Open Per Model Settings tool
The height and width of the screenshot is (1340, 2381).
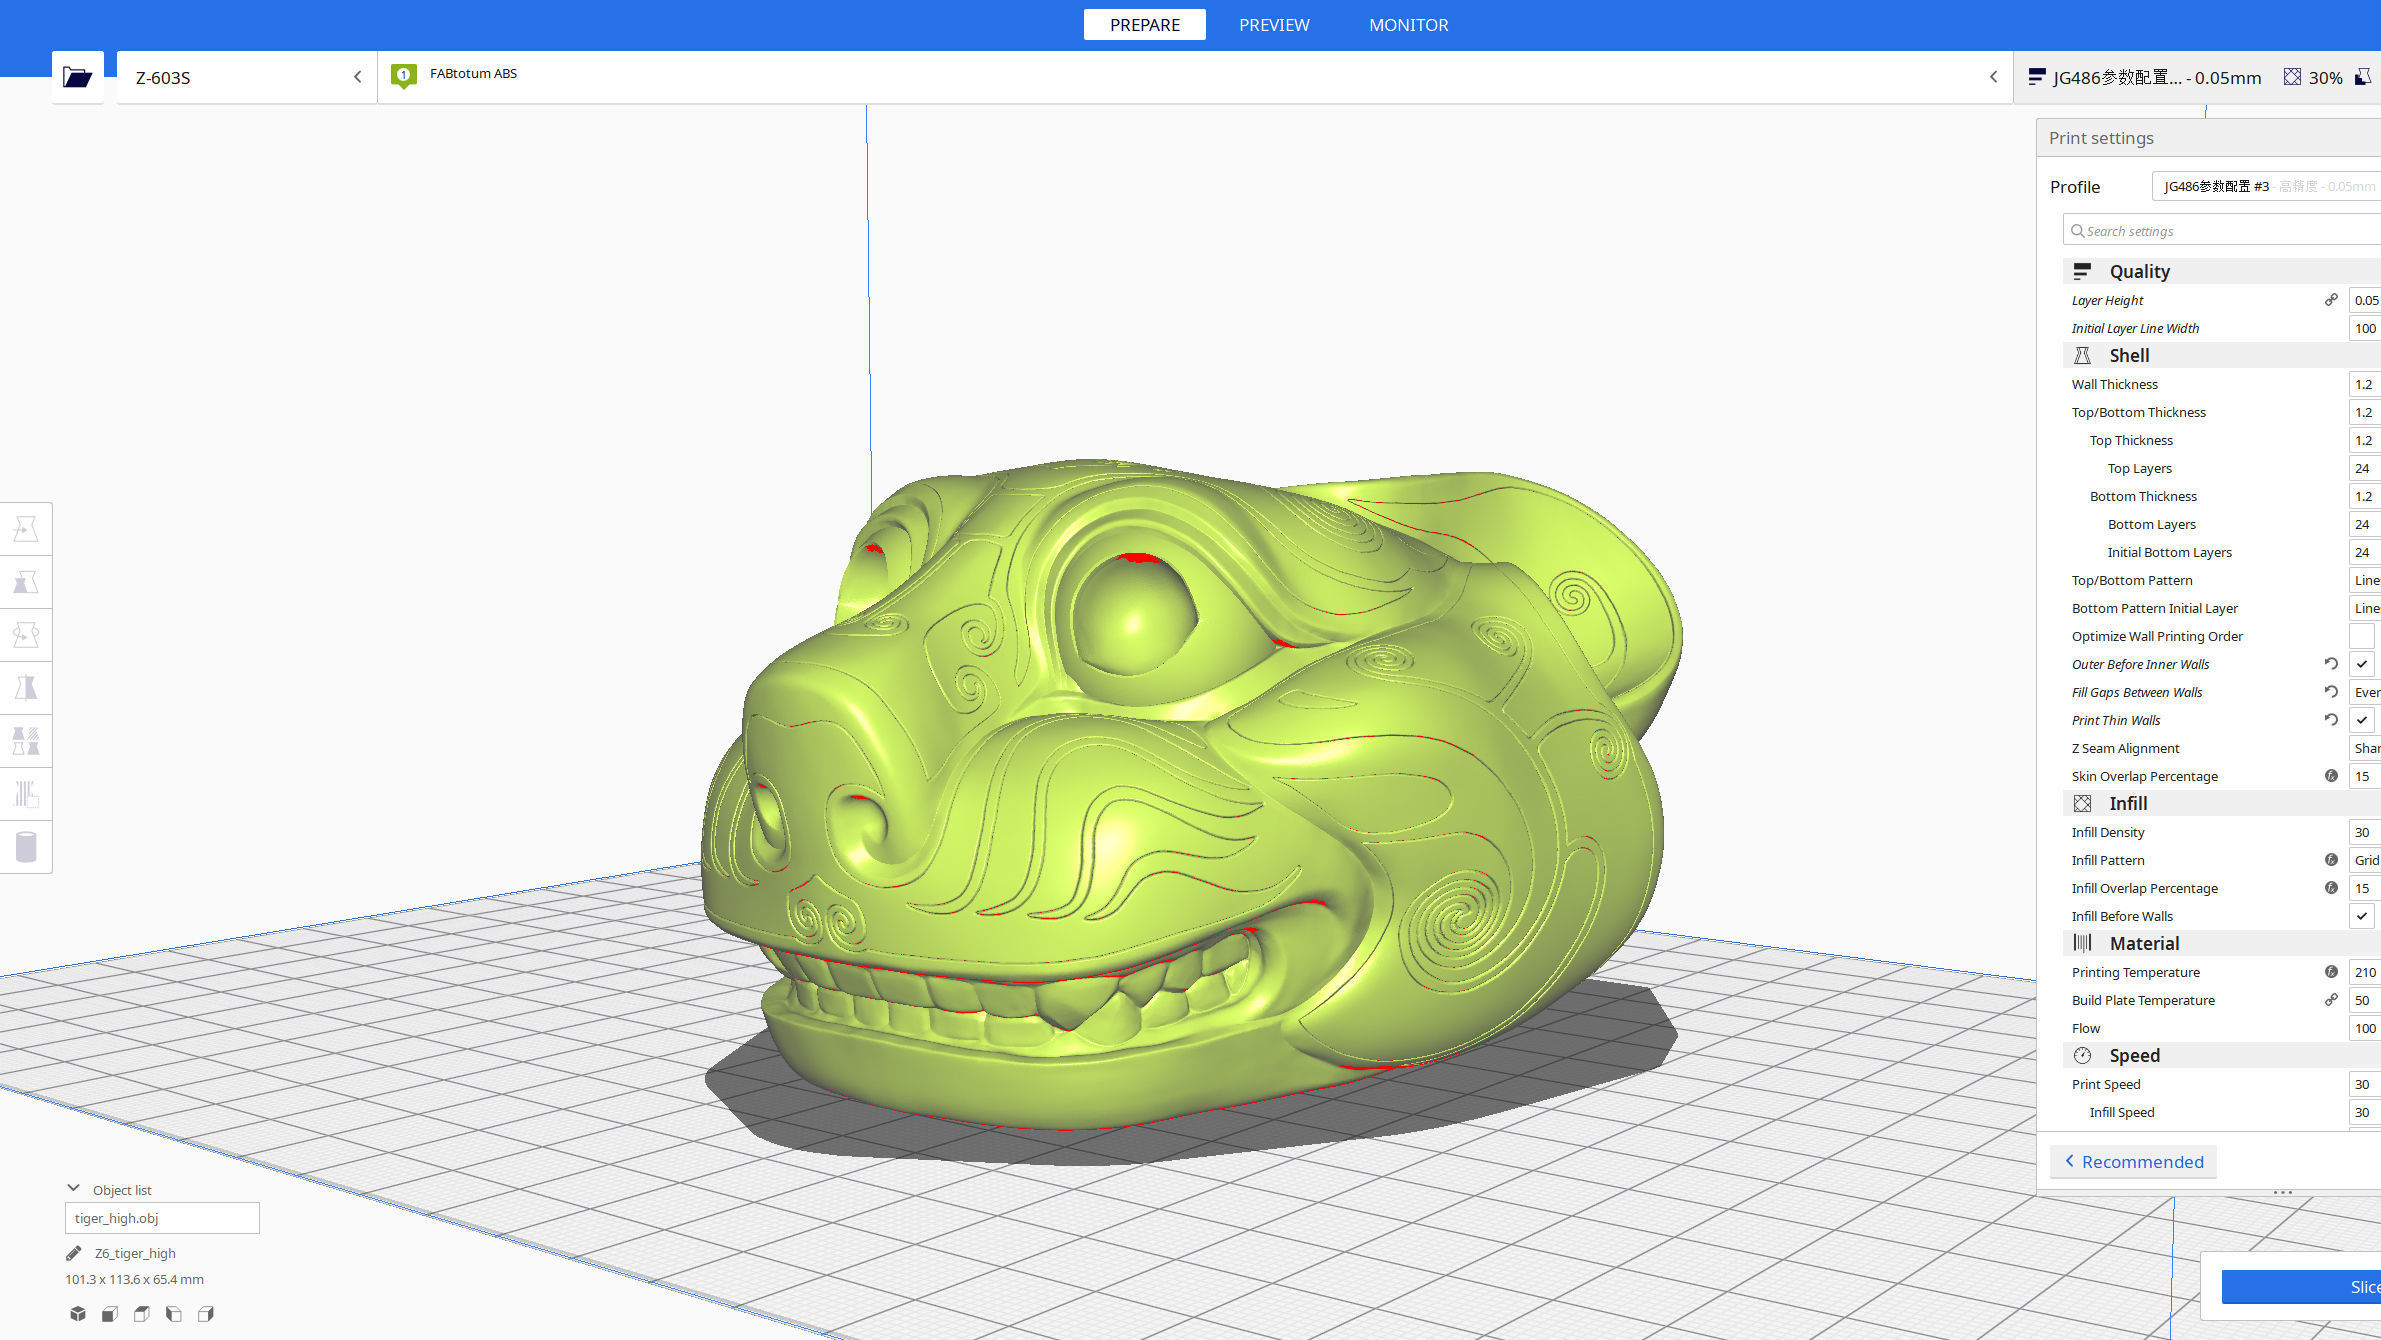coord(26,741)
